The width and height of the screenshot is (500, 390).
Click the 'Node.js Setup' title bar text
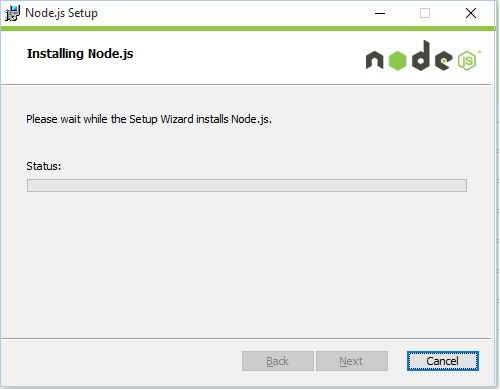62,13
